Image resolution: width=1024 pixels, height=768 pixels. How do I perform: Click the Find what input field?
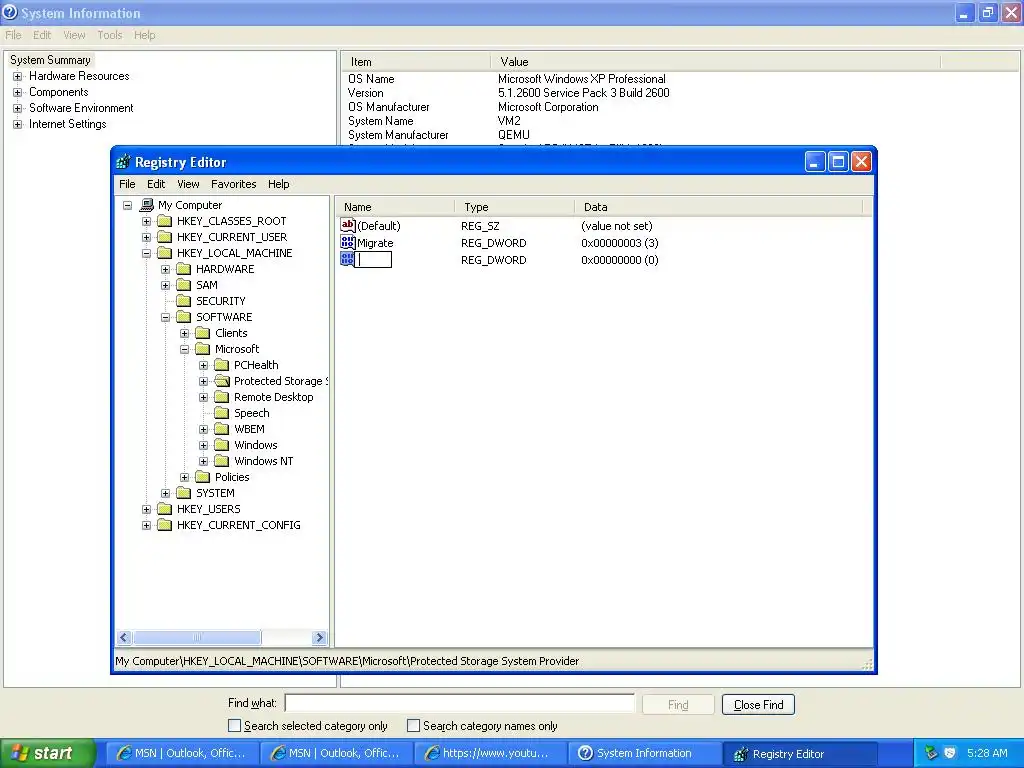click(460, 704)
